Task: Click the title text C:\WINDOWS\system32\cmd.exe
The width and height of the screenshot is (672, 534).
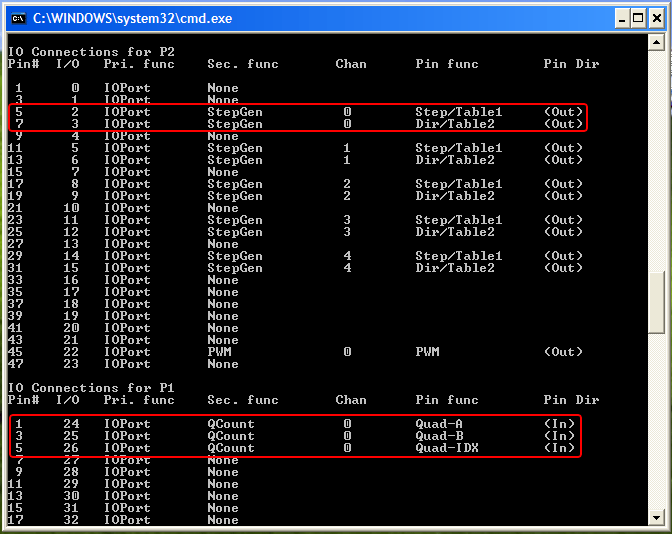Action: coord(132,18)
